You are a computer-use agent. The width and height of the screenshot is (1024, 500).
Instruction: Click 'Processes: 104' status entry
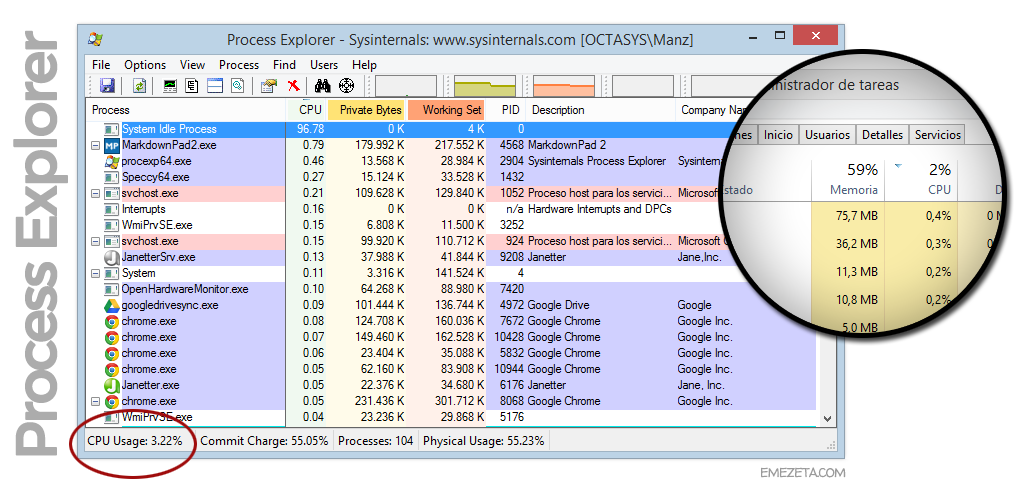(376, 441)
